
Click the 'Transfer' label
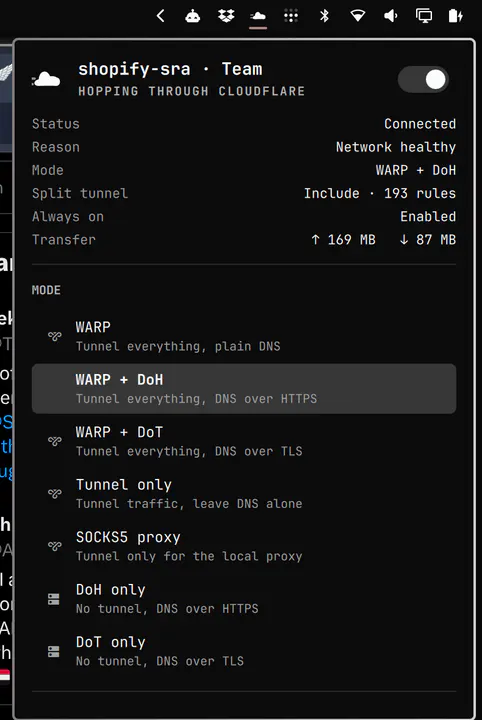pos(64,240)
